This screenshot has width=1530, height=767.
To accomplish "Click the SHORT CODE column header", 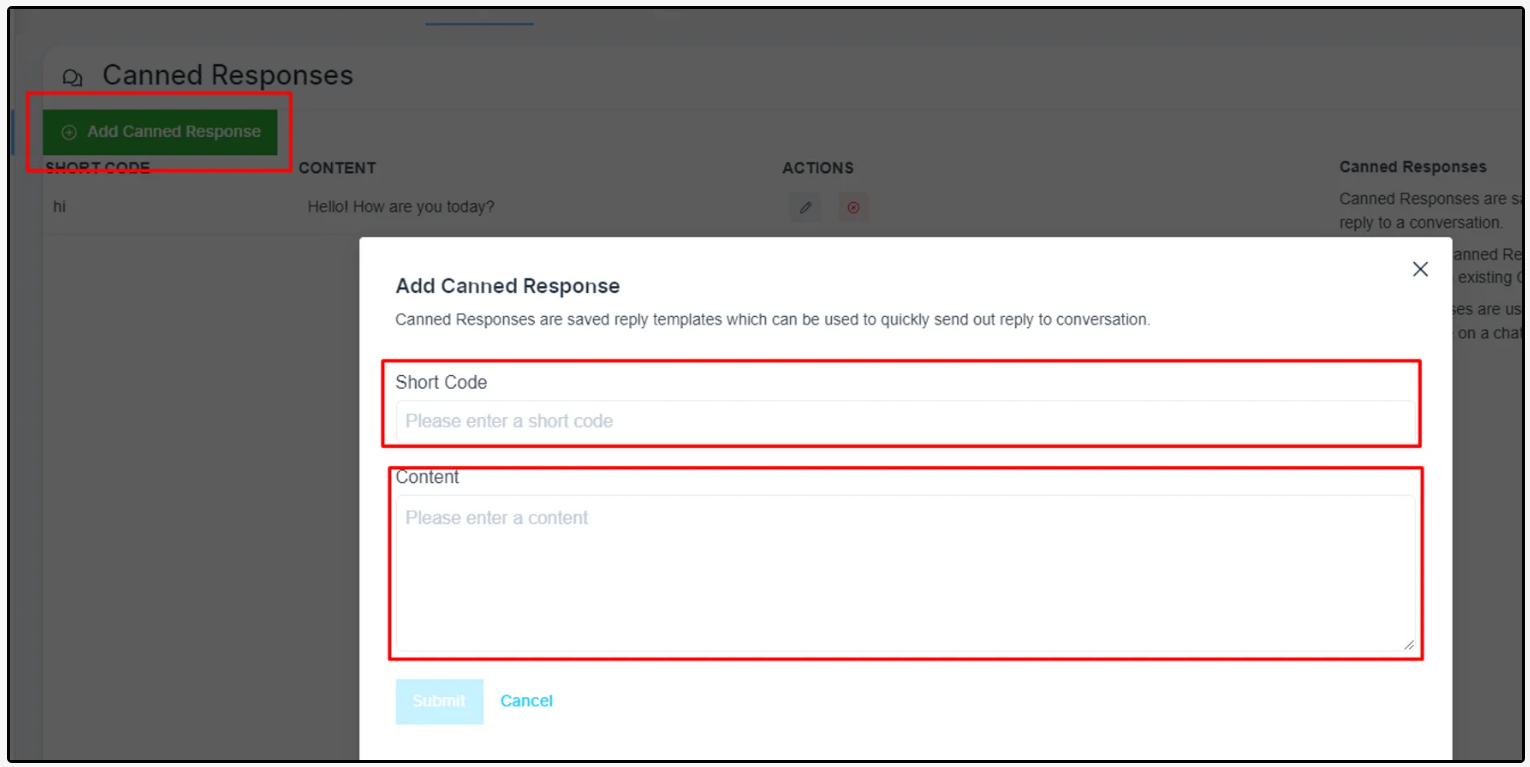I will point(98,168).
